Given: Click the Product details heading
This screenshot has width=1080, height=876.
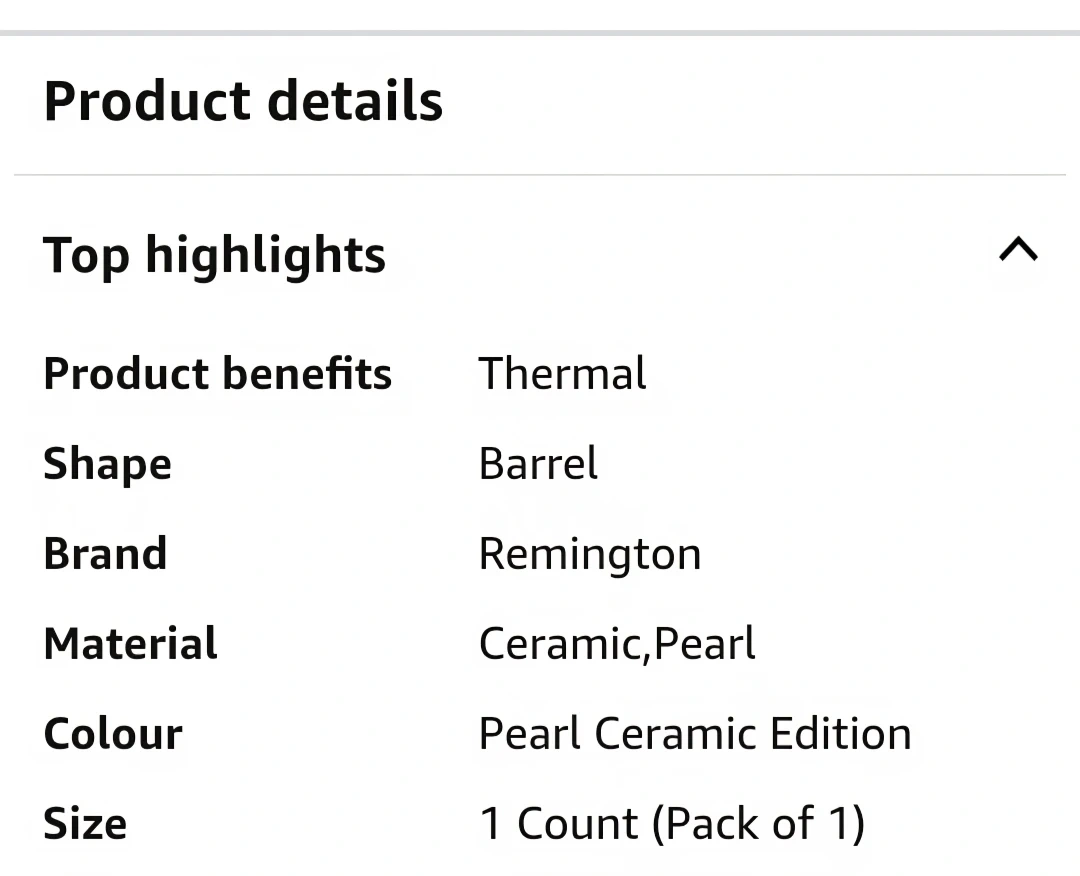Looking at the screenshot, I should [243, 101].
